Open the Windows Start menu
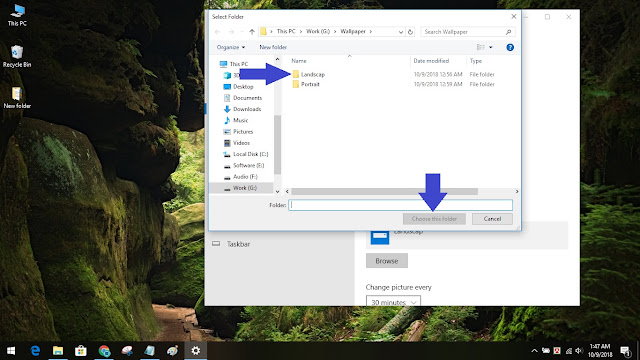 [11, 350]
